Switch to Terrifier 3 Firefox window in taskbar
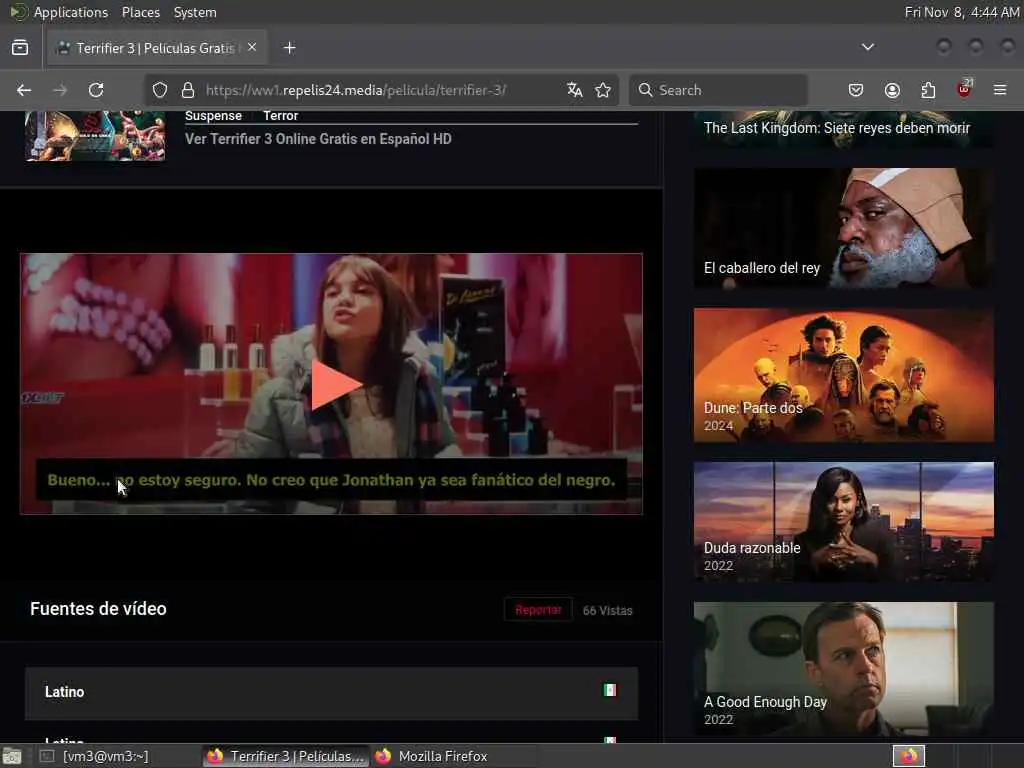 pos(286,756)
